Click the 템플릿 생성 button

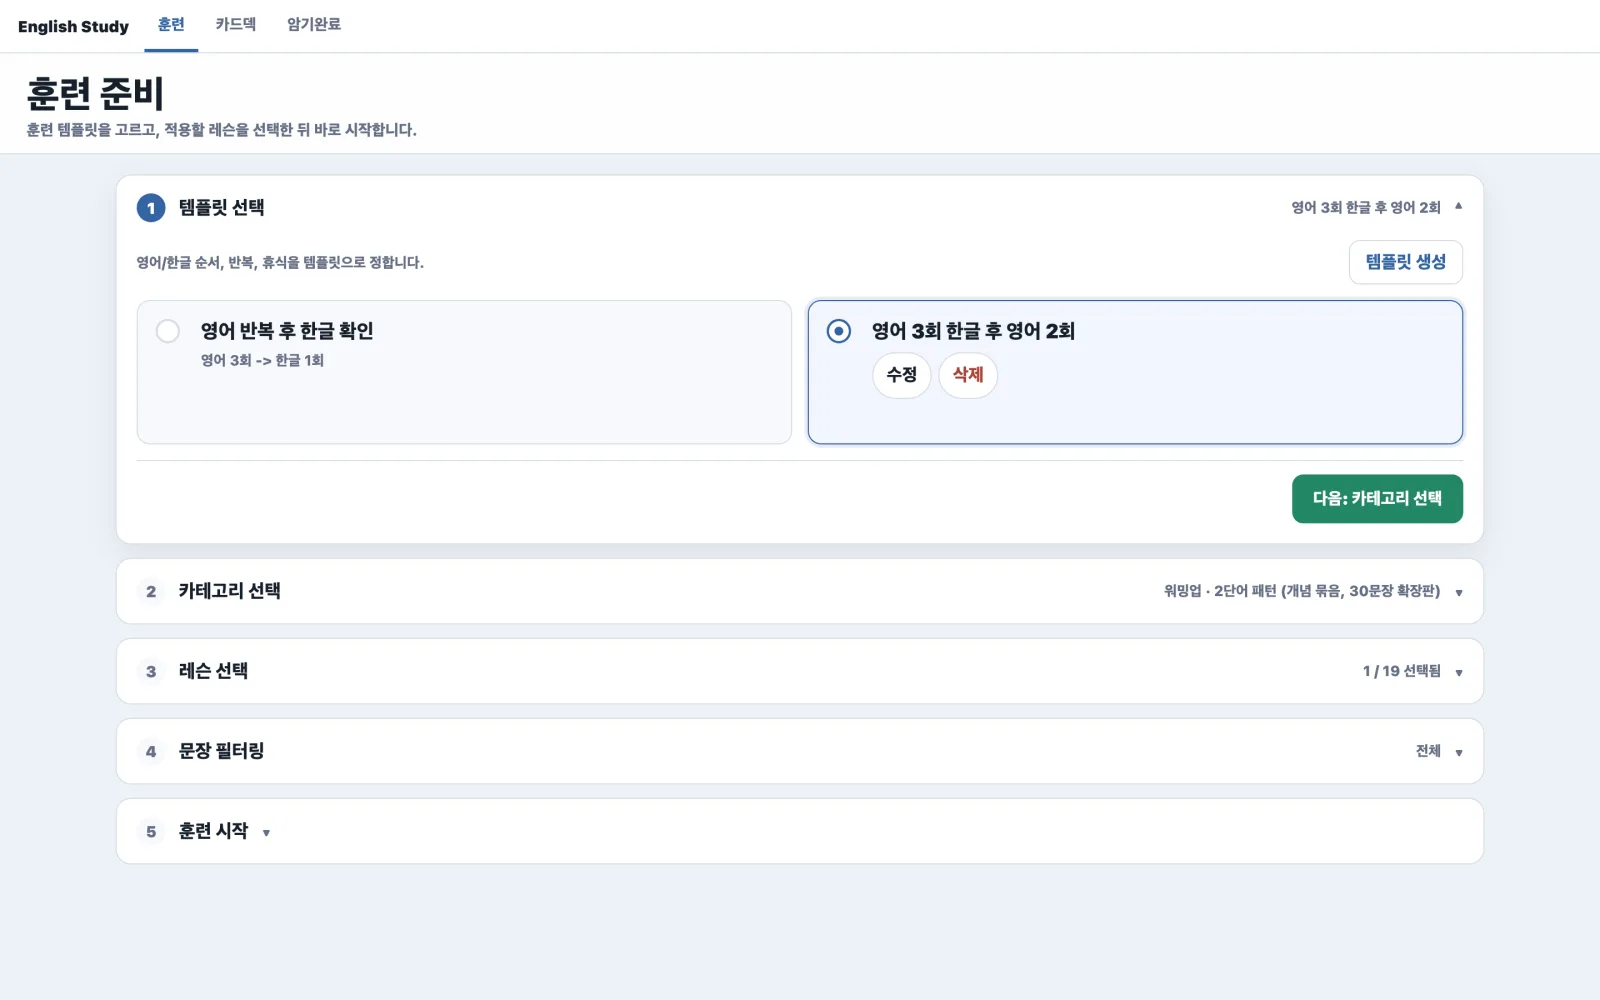pos(1405,262)
